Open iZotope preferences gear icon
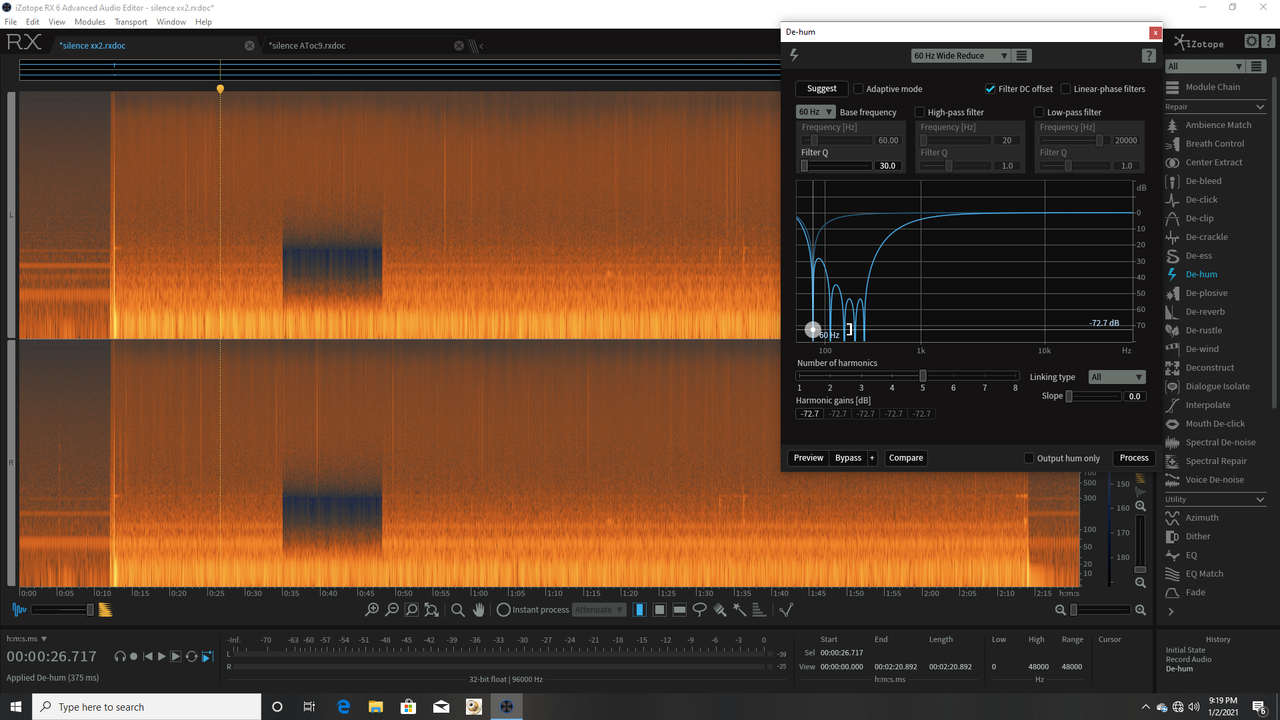Screen dimensions: 1280x720 click(x=1251, y=41)
